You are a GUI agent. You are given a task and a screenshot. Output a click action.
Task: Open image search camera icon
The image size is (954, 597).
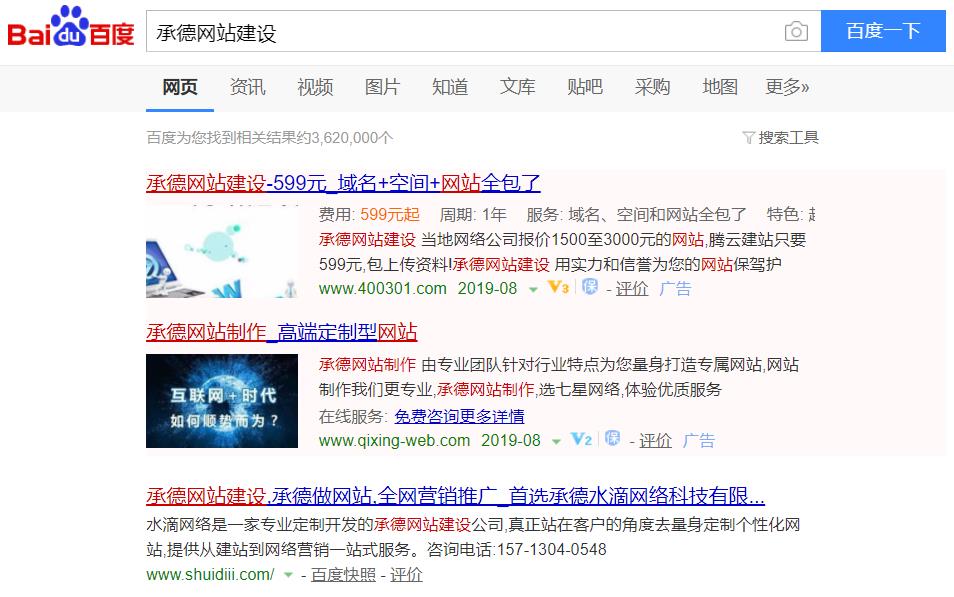[x=796, y=31]
